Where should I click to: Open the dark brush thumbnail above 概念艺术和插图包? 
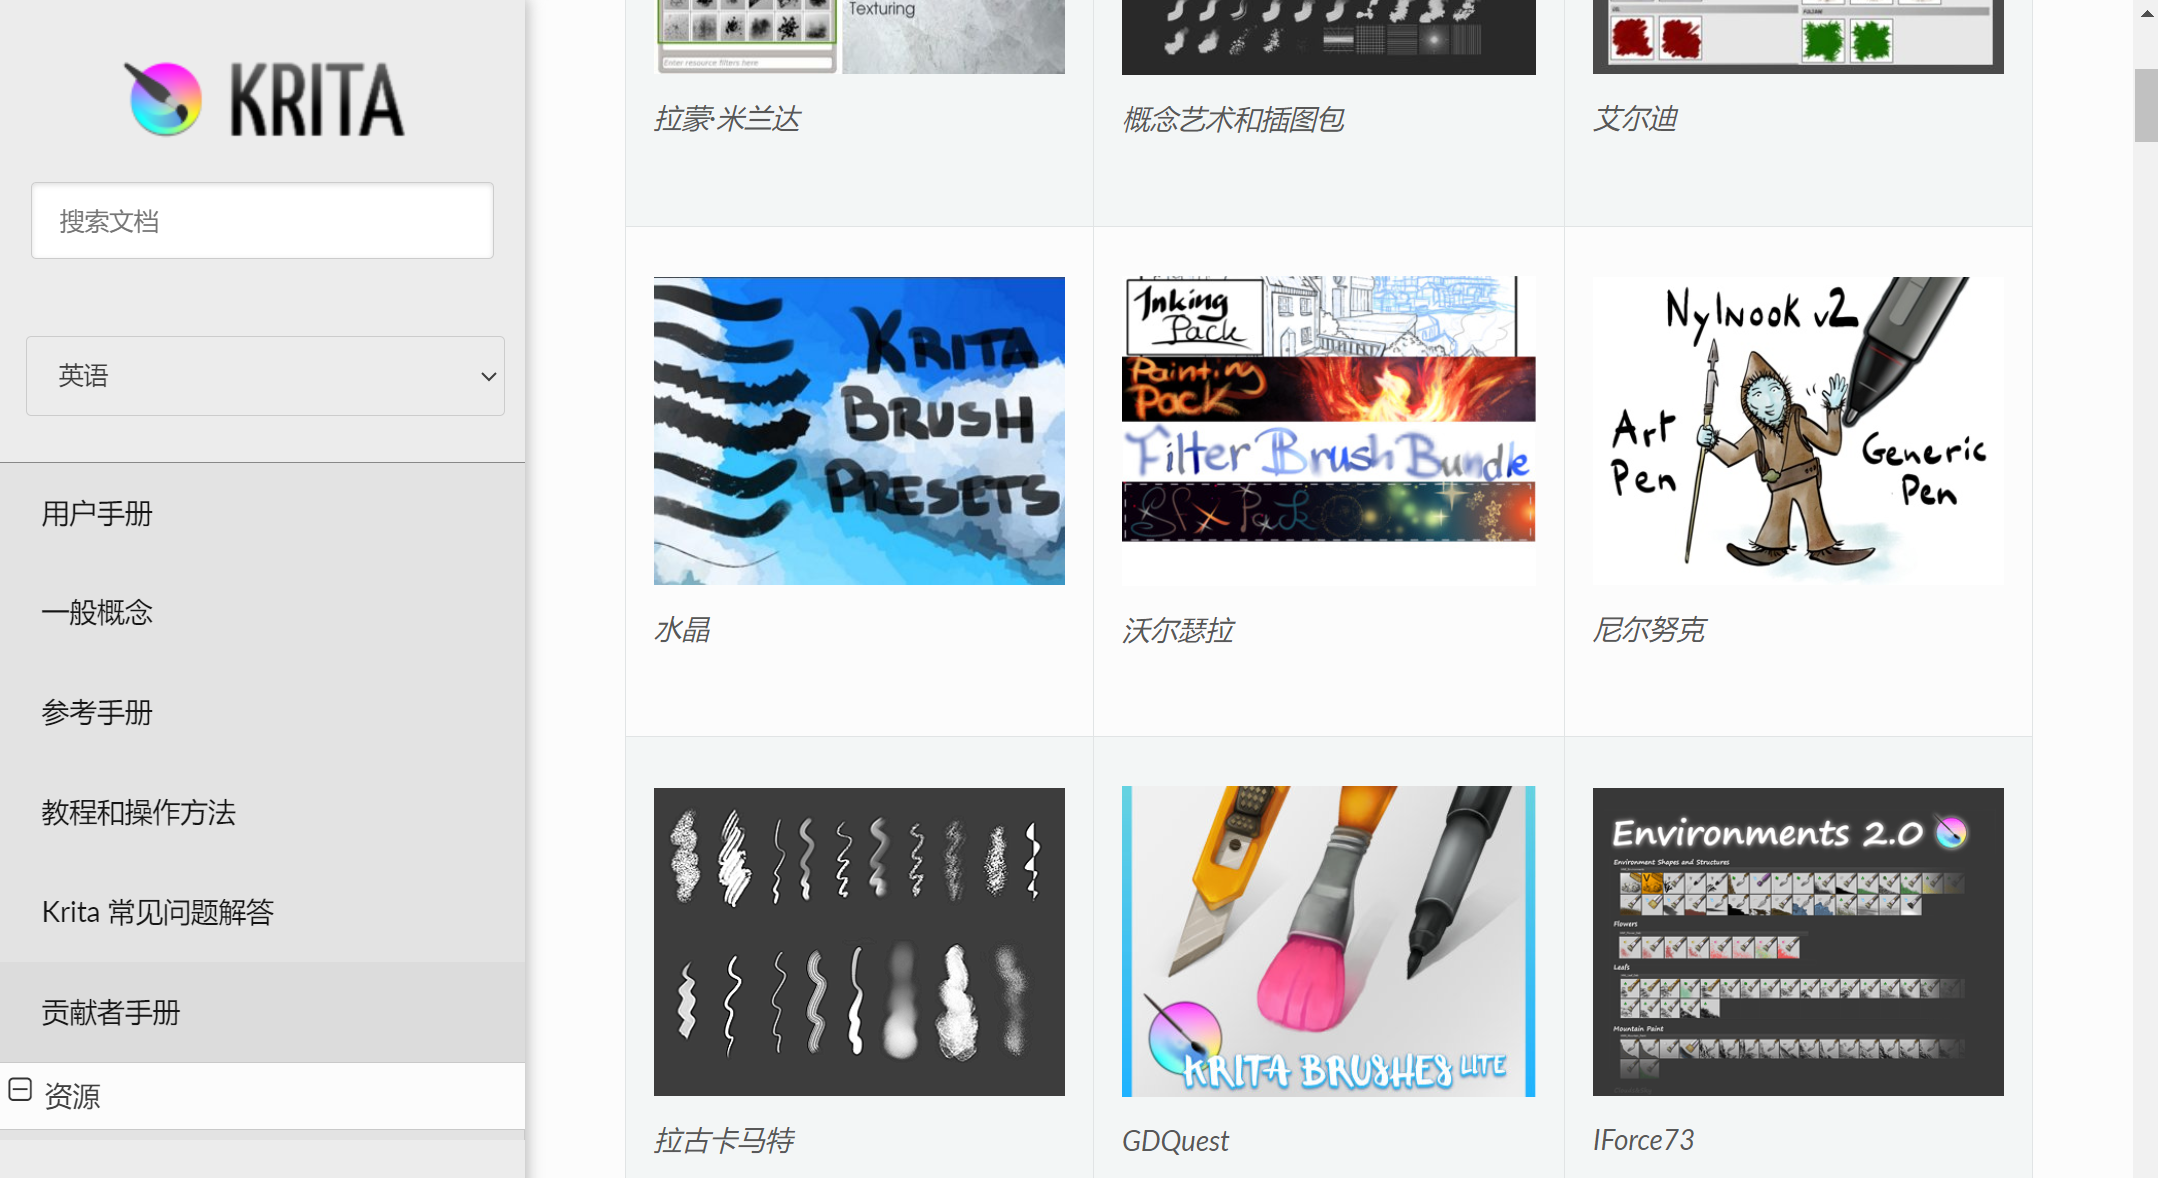point(1328,37)
